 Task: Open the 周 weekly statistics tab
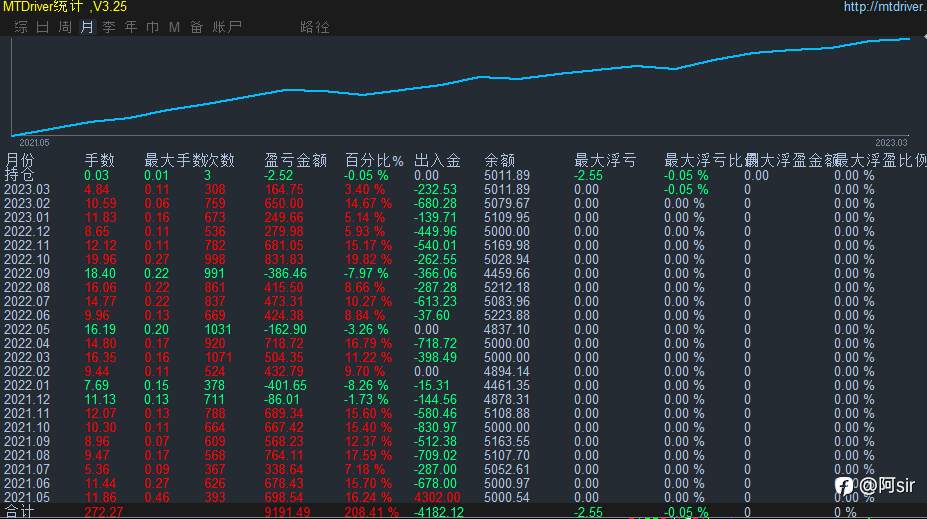point(65,27)
